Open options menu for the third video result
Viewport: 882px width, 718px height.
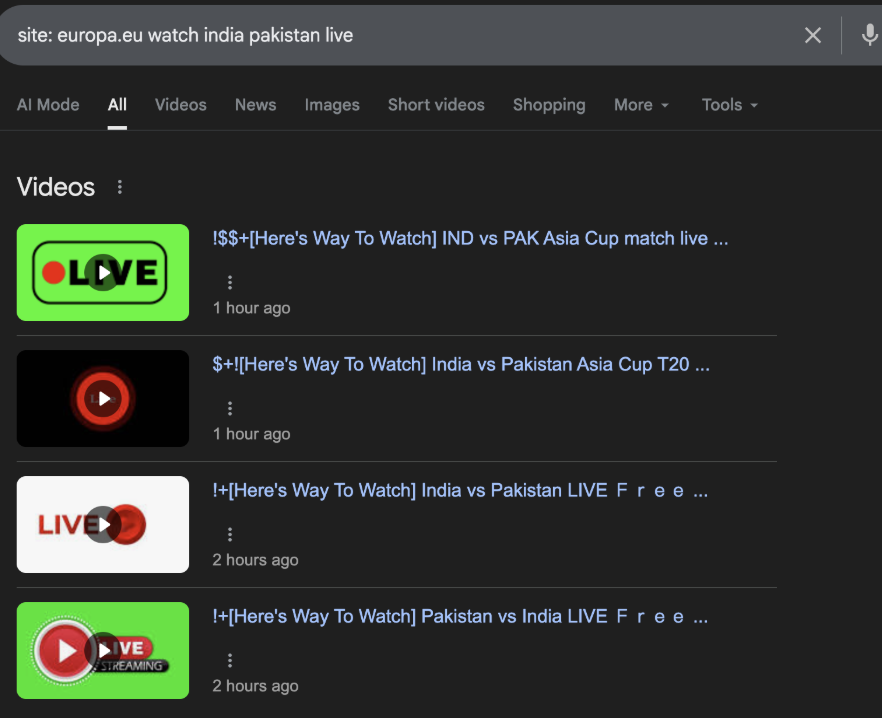tap(230, 534)
